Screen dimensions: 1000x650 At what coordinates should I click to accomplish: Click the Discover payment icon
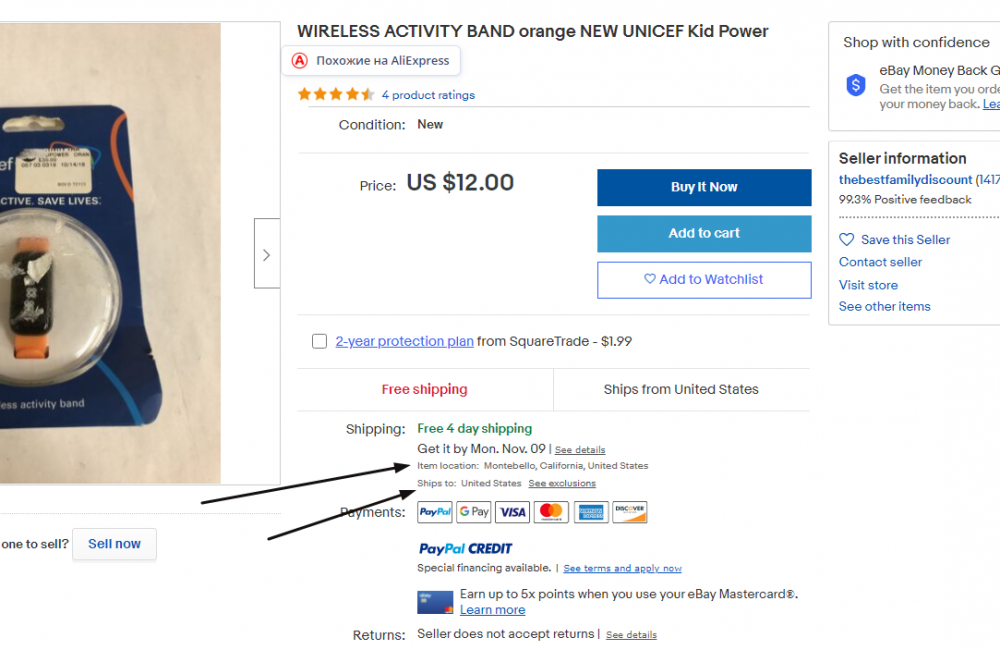point(629,511)
